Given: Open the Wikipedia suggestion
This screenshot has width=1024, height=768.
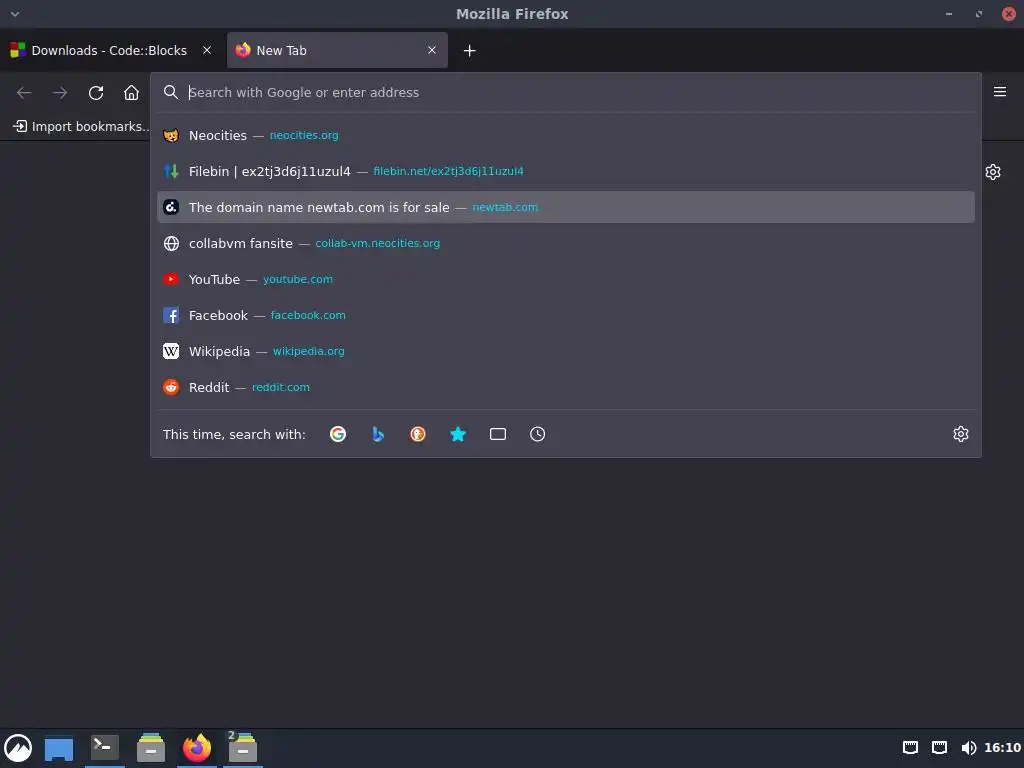Looking at the screenshot, I should point(566,351).
